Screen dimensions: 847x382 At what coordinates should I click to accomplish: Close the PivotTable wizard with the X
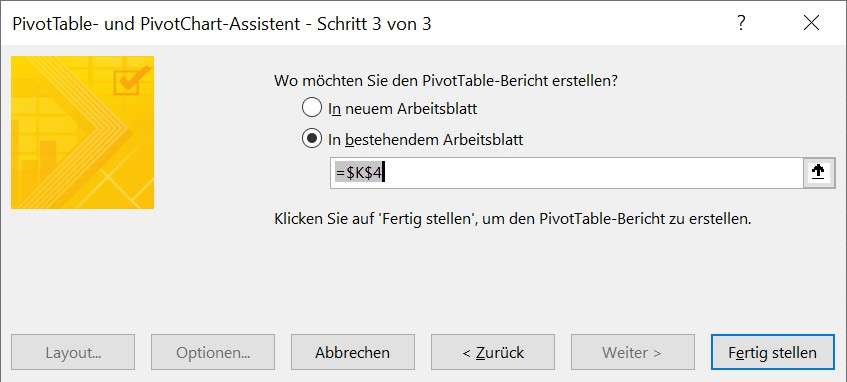[x=811, y=23]
